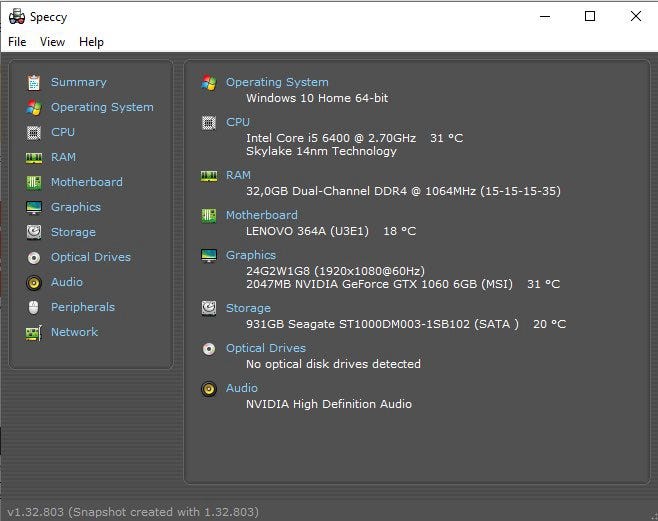Open the Operating System heading link

point(277,82)
